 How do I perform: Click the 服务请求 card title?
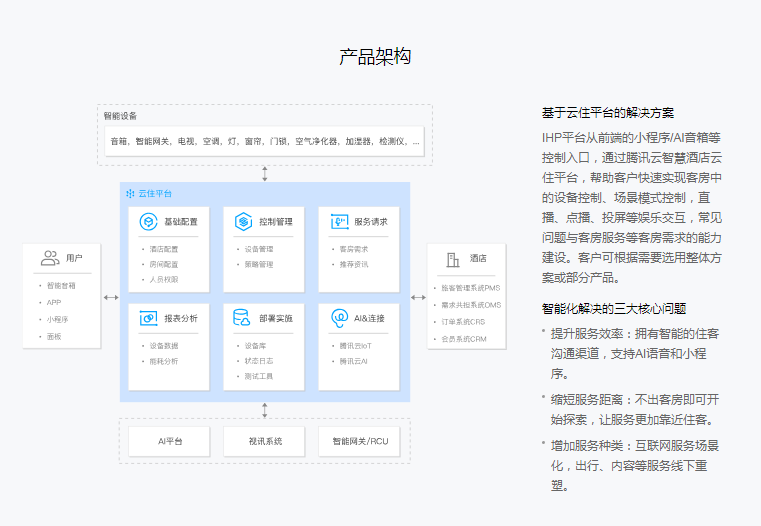(x=371, y=222)
